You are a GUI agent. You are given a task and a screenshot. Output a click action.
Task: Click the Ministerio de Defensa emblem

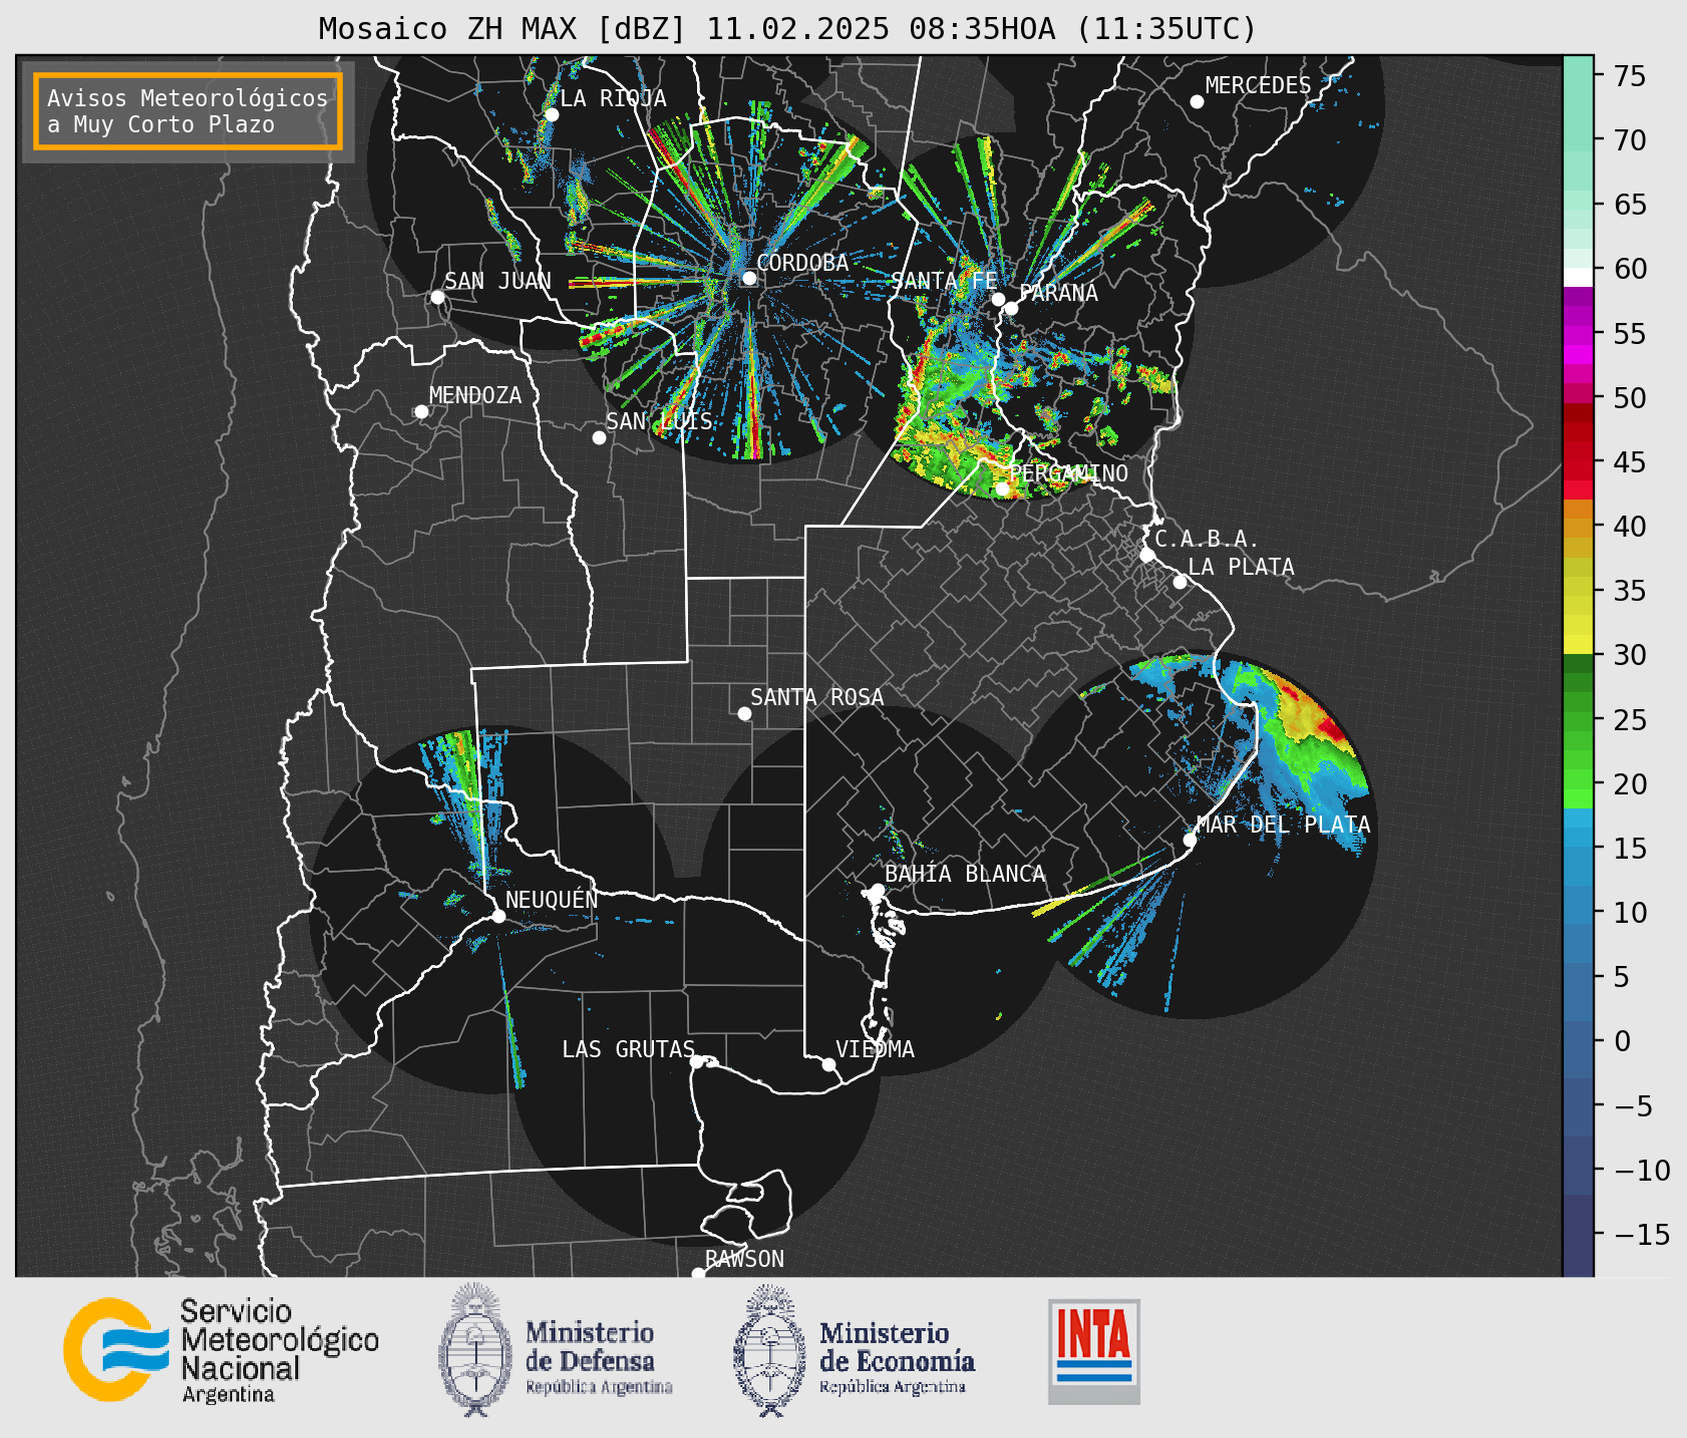(x=474, y=1350)
